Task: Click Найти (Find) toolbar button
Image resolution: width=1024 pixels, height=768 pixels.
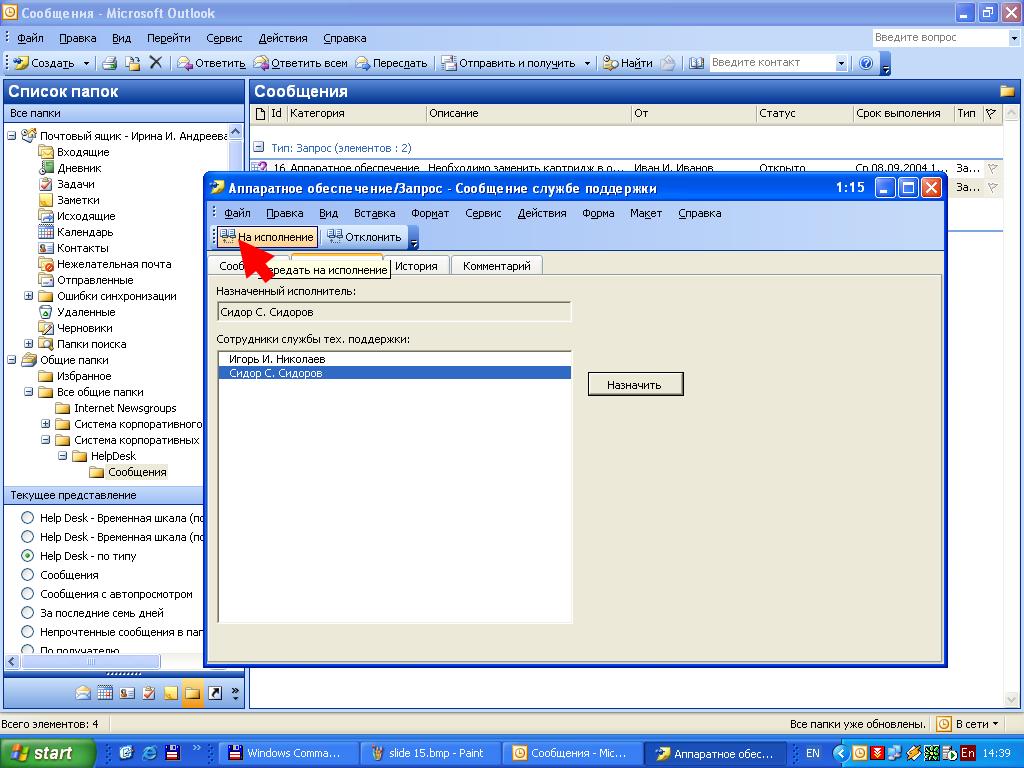Action: point(628,63)
